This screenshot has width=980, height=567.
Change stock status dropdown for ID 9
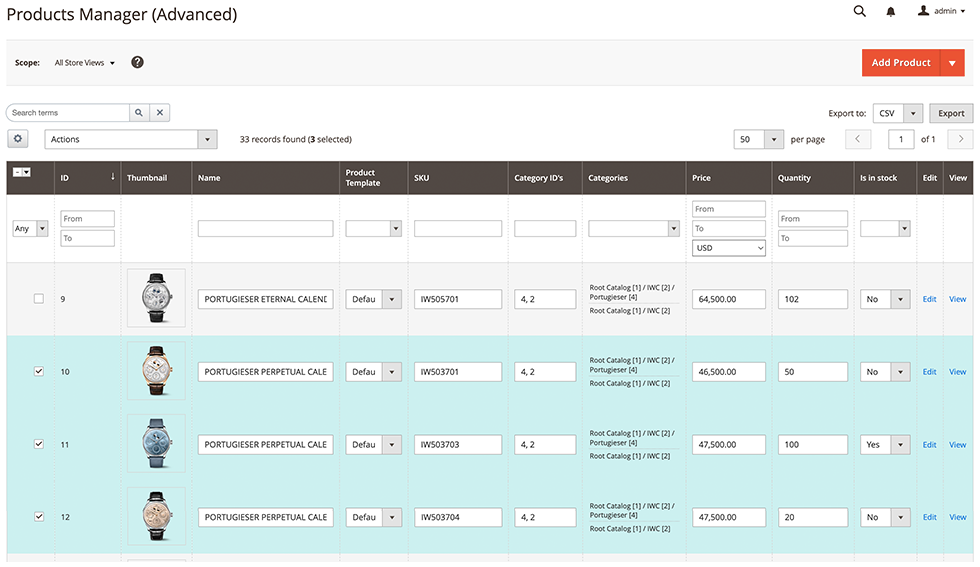[x=885, y=299]
